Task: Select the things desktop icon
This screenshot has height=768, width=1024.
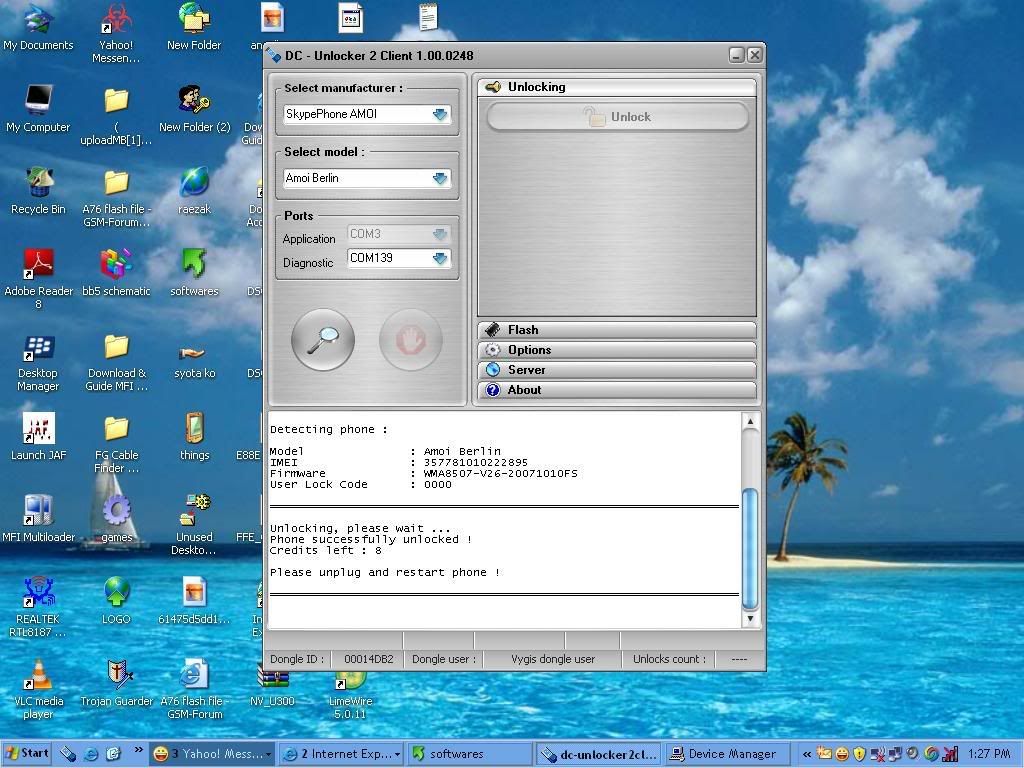Action: click(x=195, y=438)
